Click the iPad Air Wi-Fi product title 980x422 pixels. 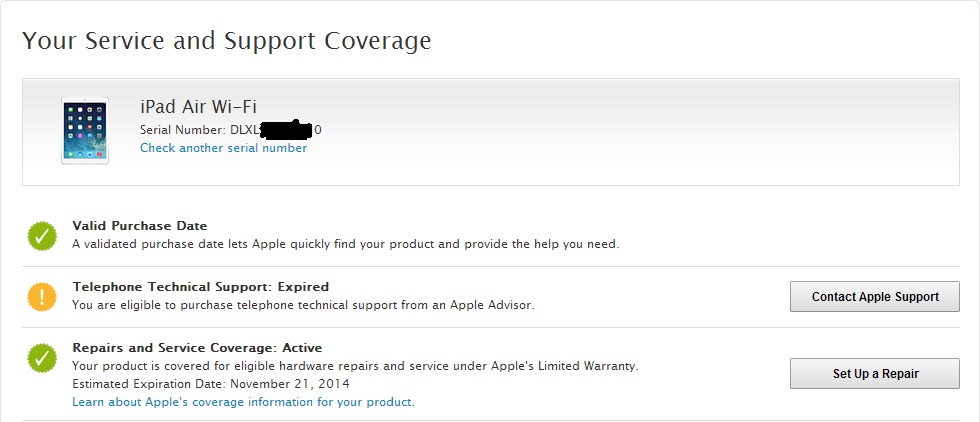[x=198, y=107]
